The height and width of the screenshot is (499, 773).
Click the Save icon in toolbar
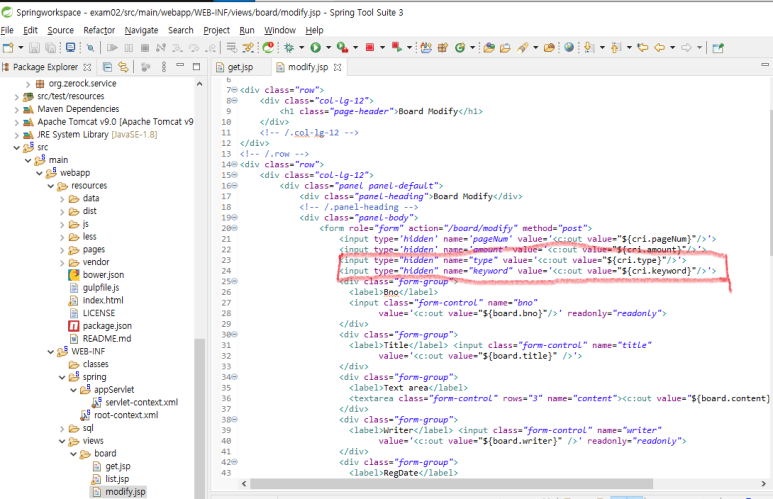click(x=34, y=48)
